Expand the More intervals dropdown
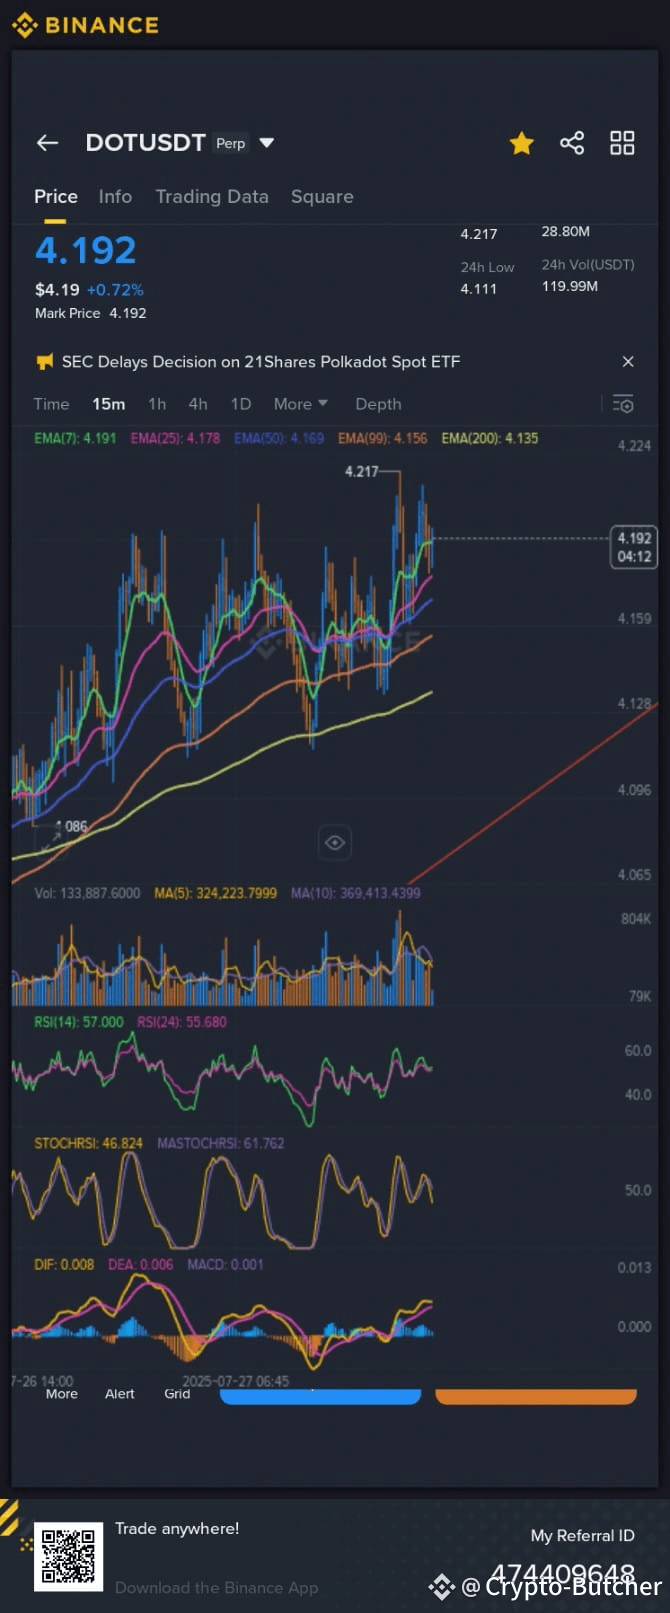Image resolution: width=670 pixels, height=1613 pixels. (x=300, y=404)
